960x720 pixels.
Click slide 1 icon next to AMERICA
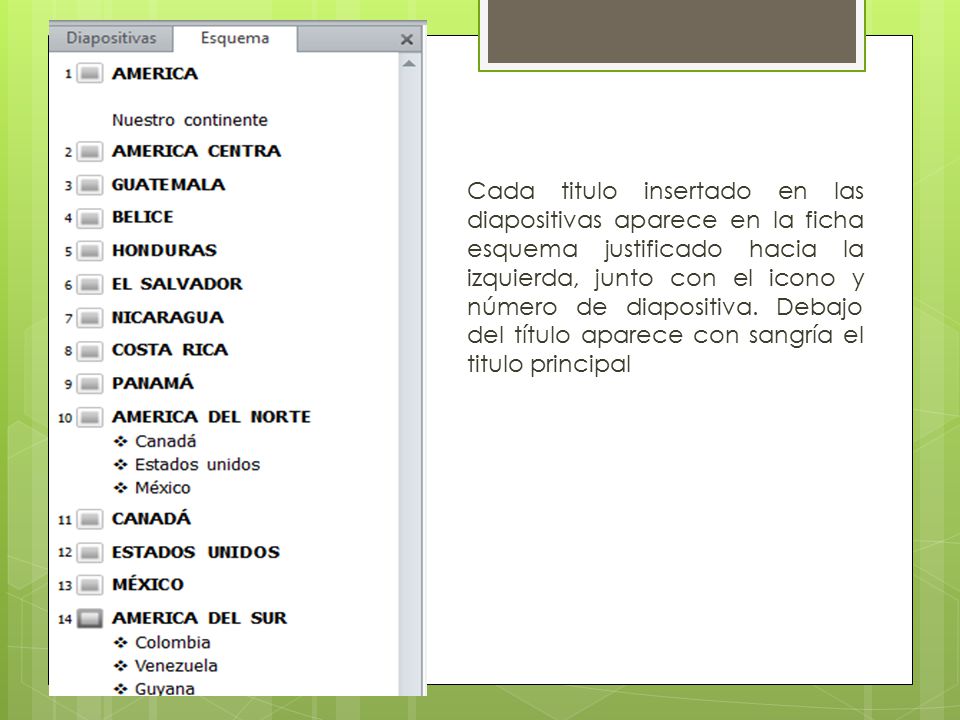(x=90, y=73)
